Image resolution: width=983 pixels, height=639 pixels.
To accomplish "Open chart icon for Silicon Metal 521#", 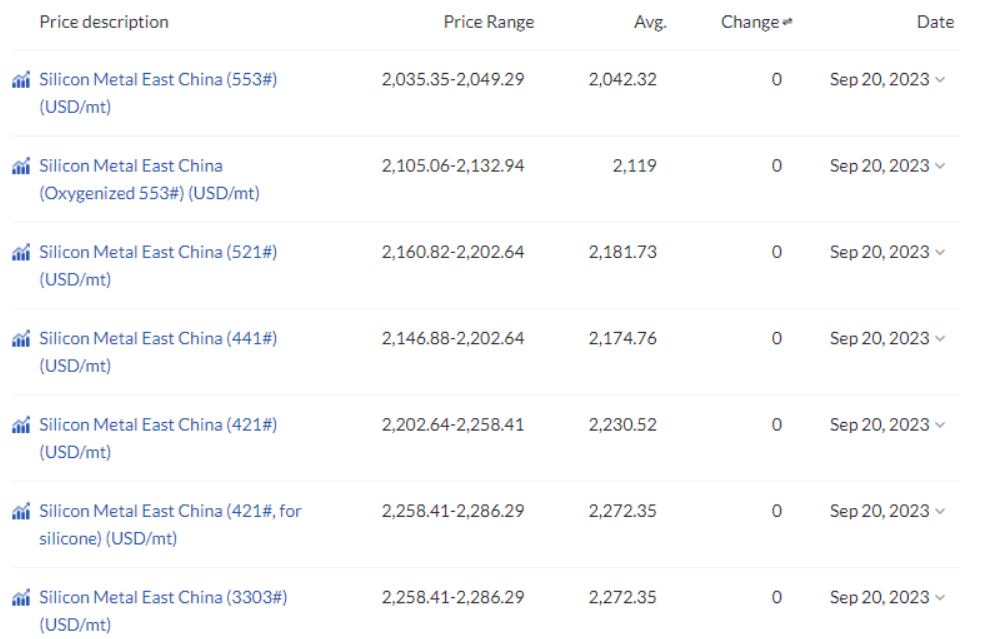I will 21,253.
